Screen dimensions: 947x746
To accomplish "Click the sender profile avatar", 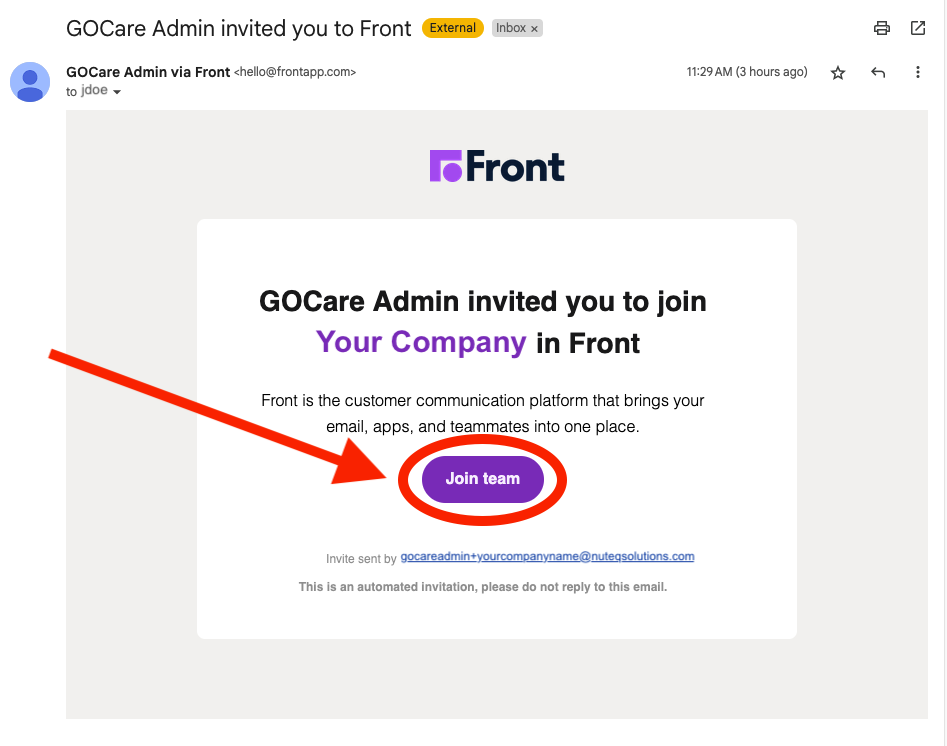I will point(30,82).
